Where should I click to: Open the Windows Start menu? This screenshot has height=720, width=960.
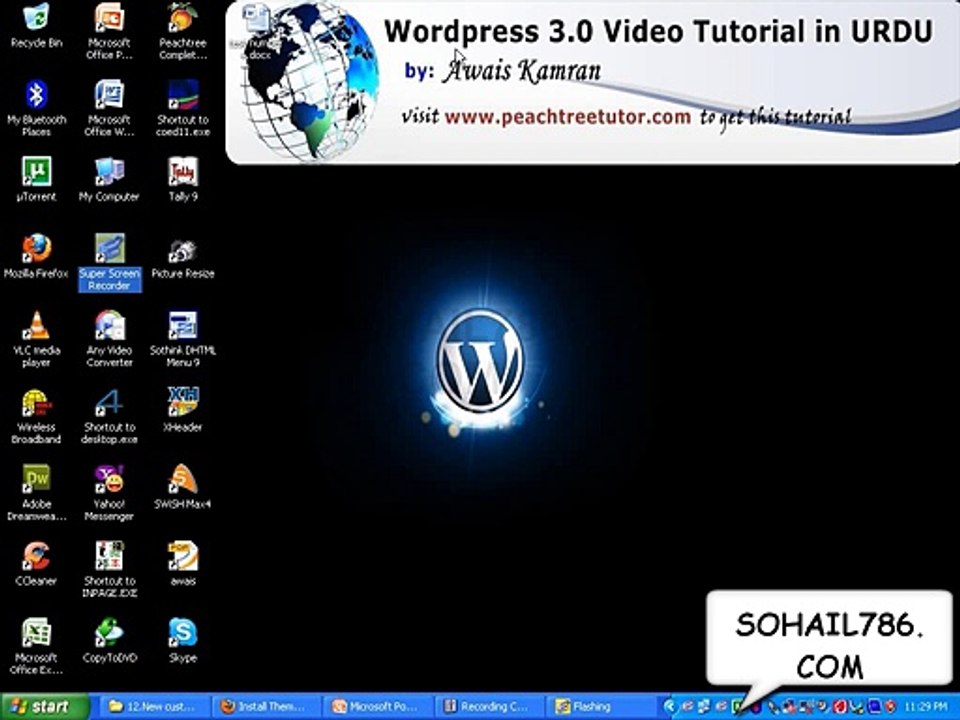[x=44, y=707]
